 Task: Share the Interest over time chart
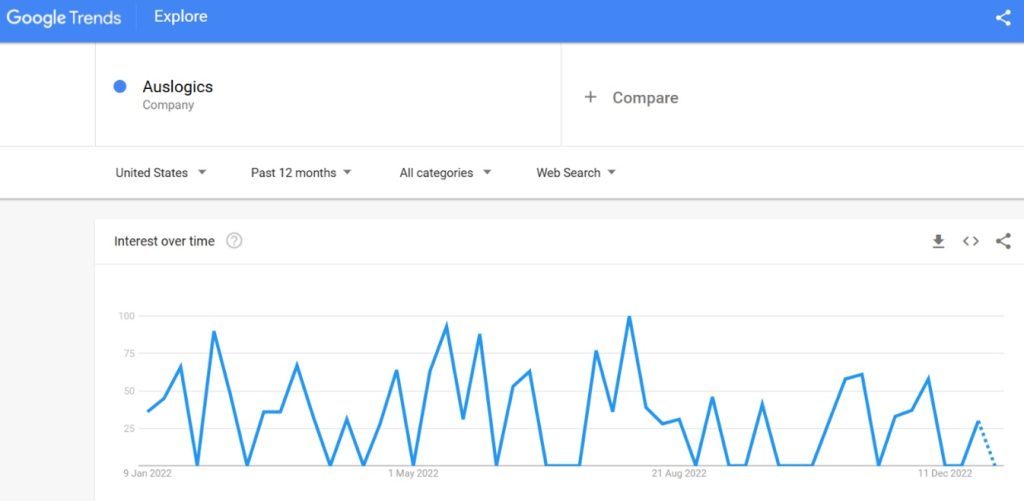[1003, 241]
